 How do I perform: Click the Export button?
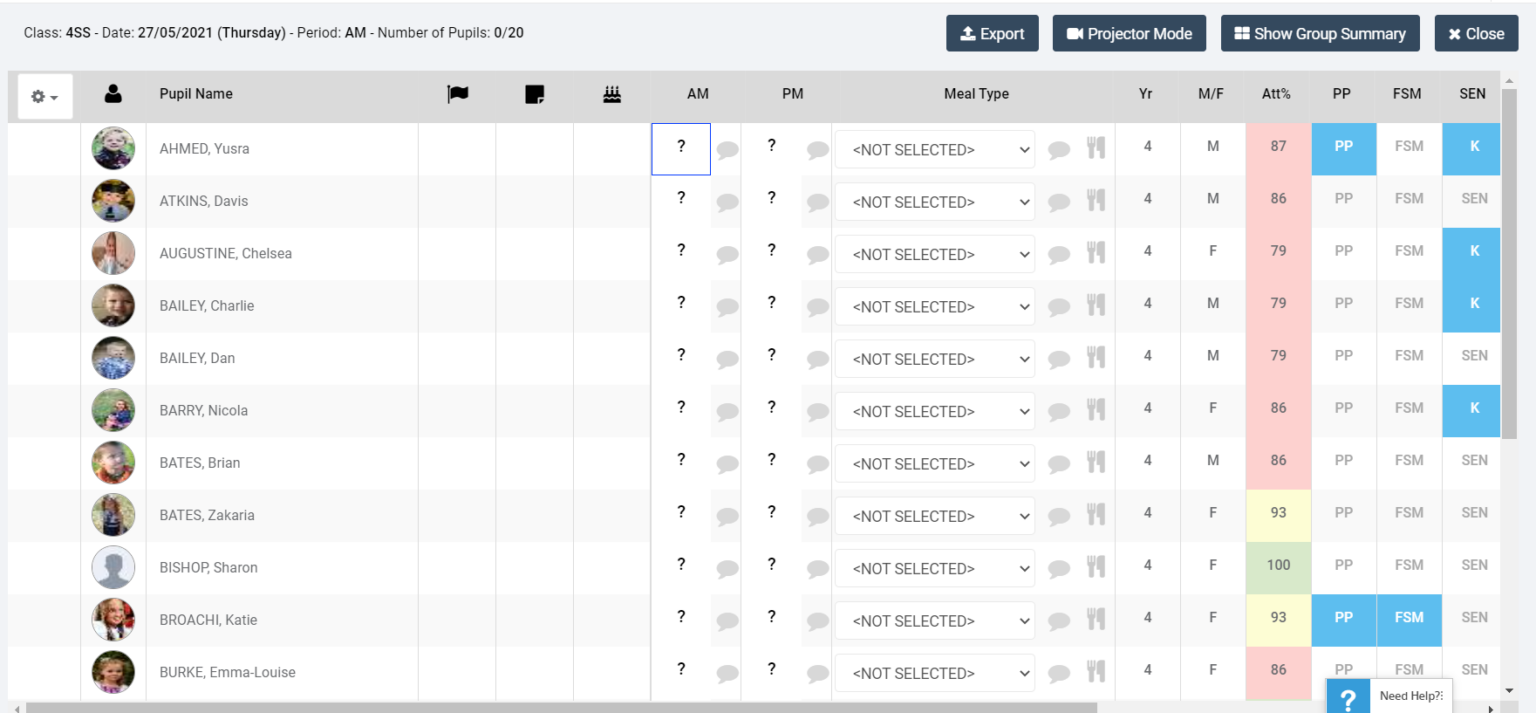coord(992,34)
